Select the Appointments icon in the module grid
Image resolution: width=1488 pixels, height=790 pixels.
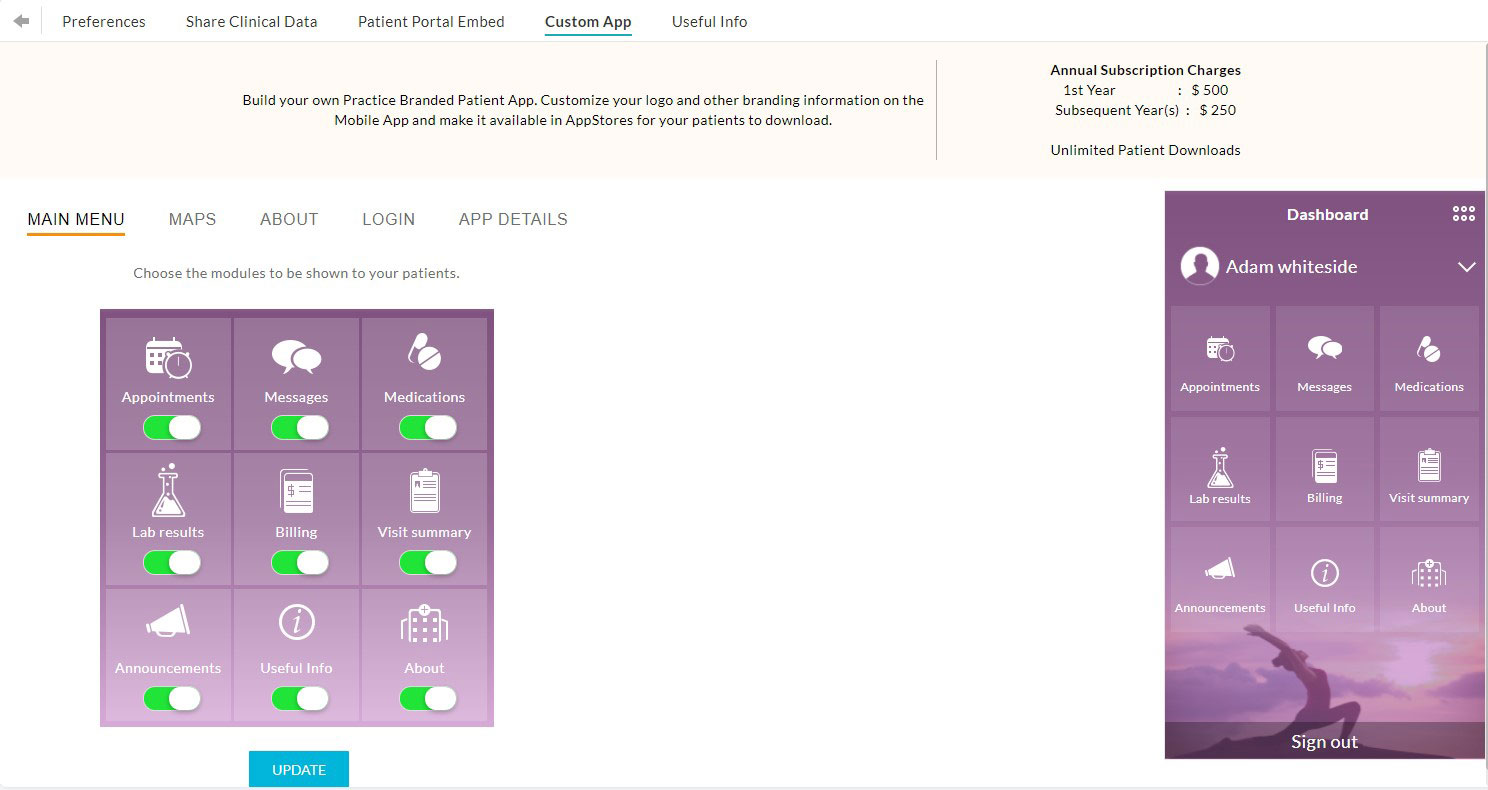pos(167,358)
